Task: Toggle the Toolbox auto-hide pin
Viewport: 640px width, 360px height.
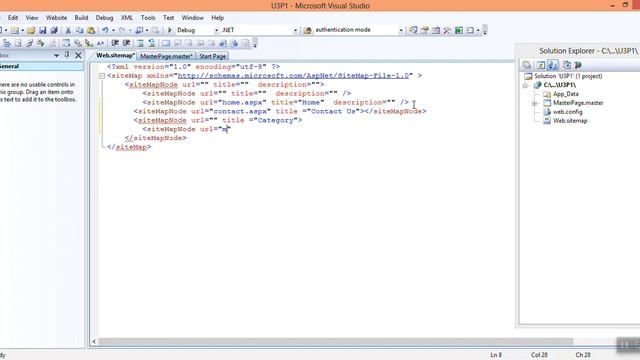Action: pyautogui.click(x=67, y=55)
